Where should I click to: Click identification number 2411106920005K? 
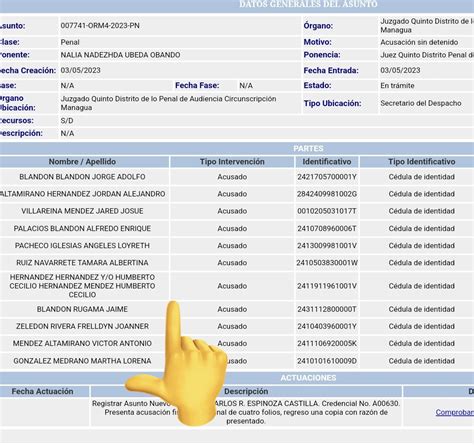pyautogui.click(x=327, y=343)
